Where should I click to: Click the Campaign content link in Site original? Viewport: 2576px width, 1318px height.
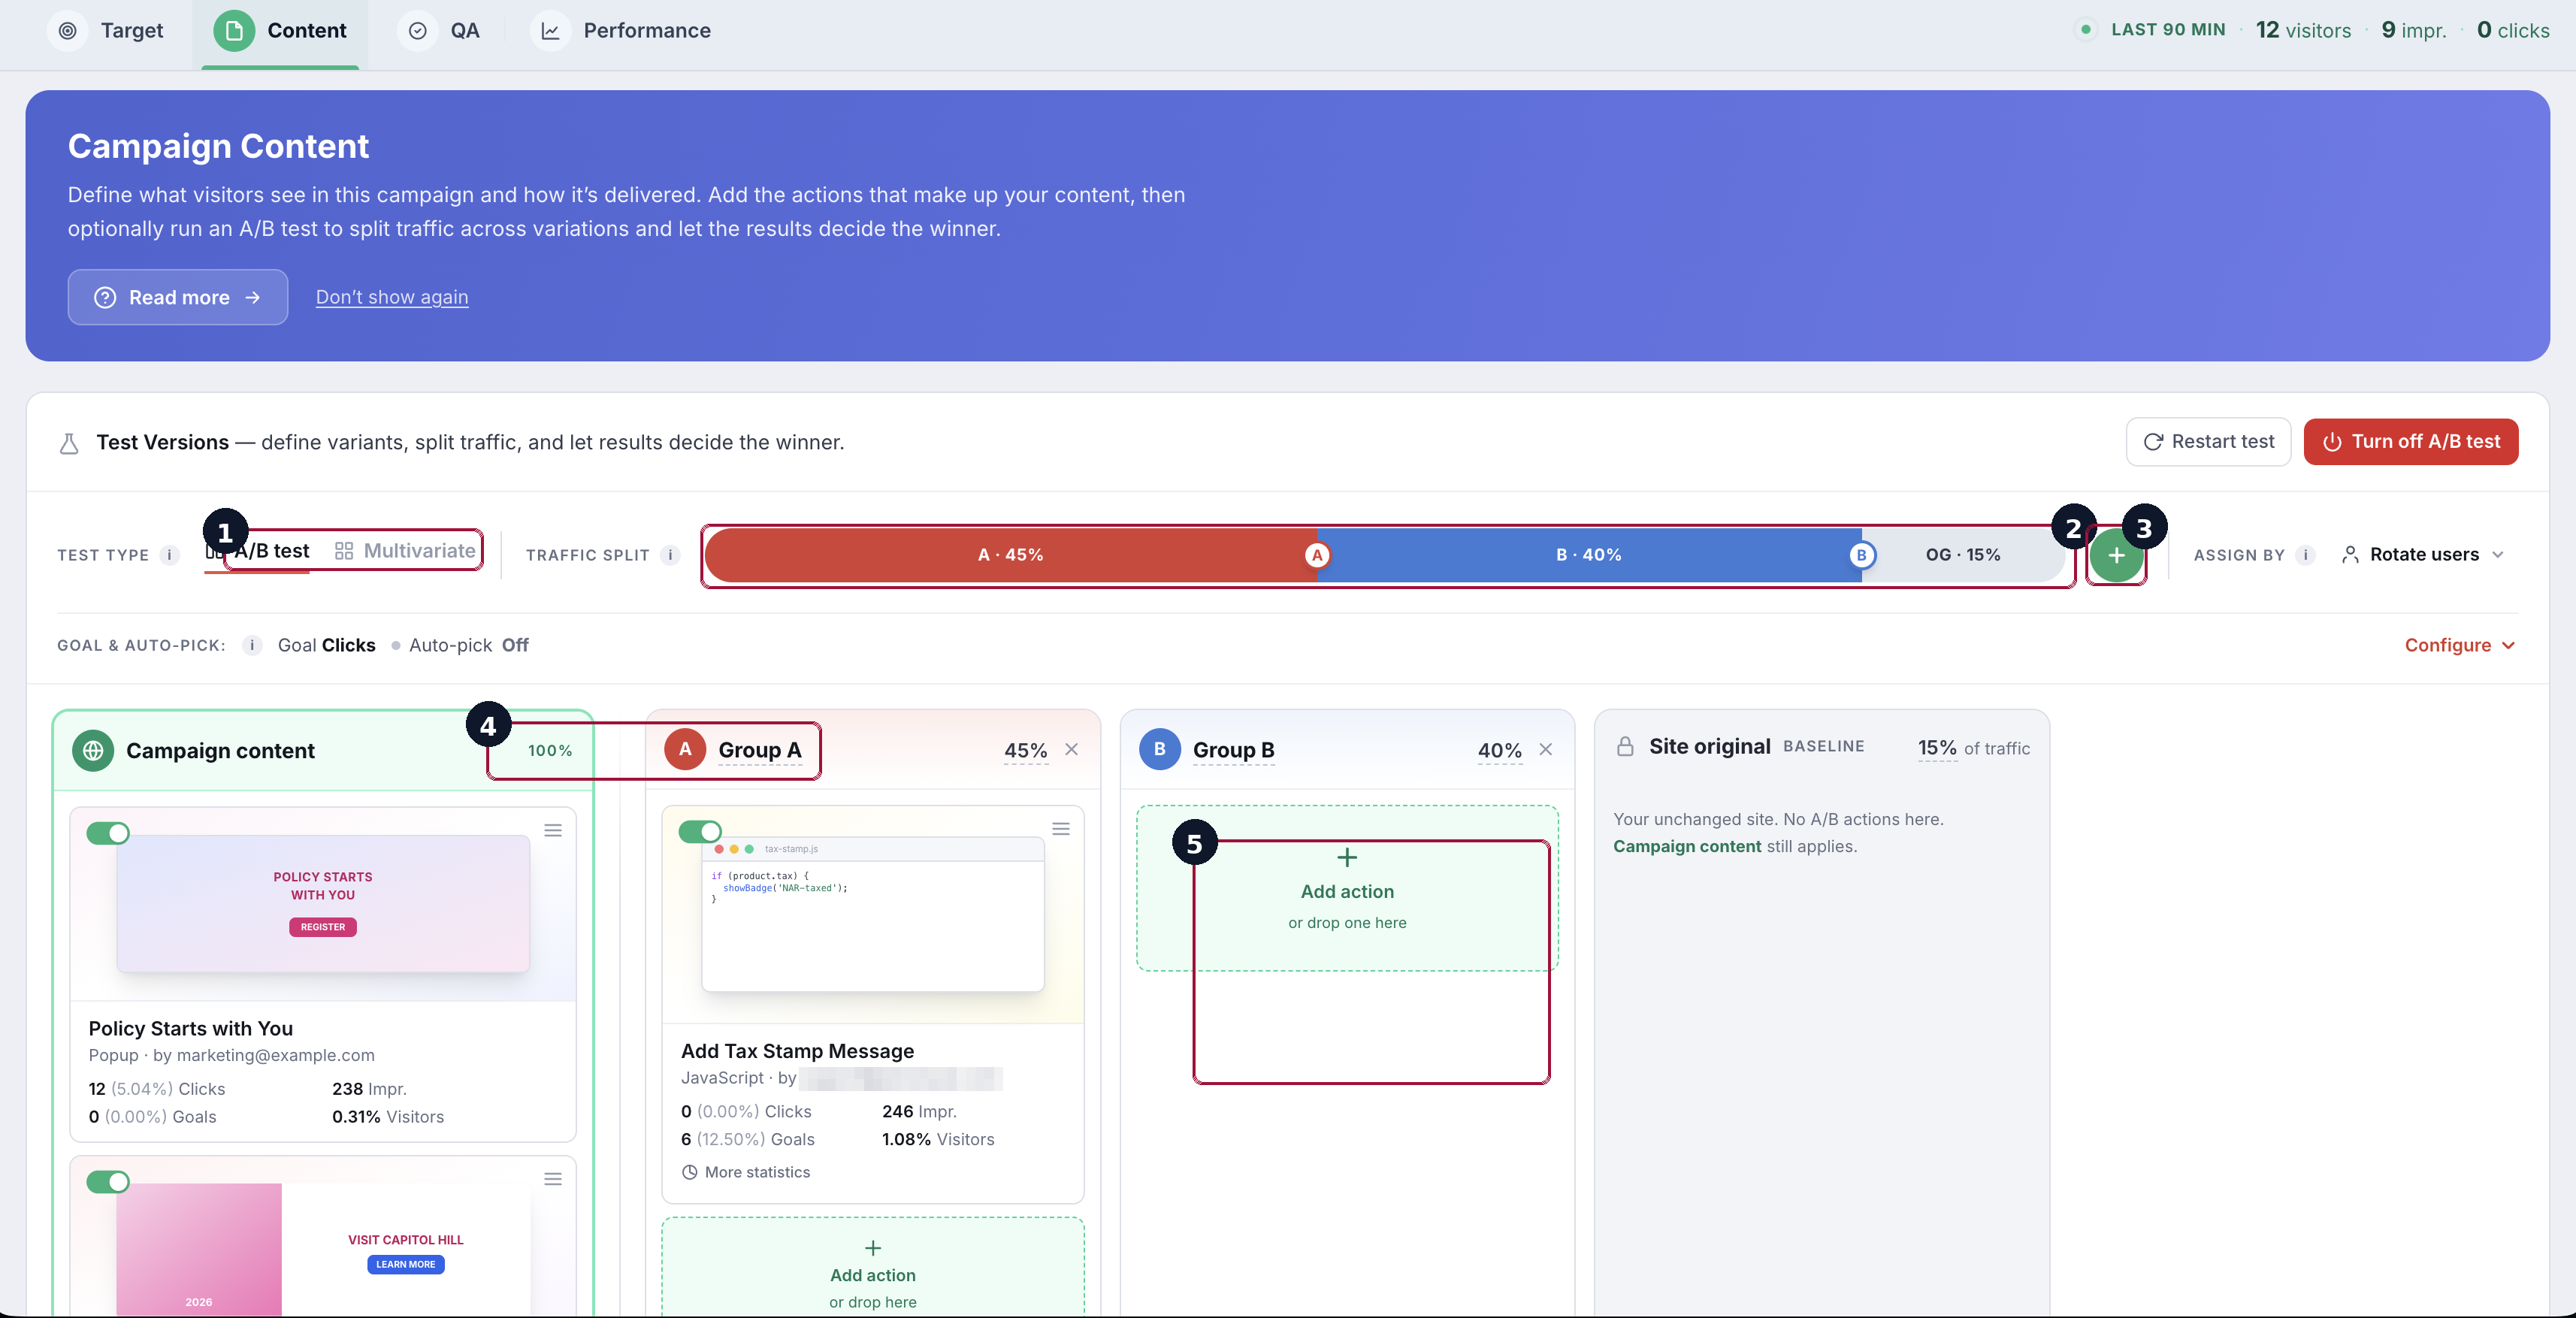coord(1686,846)
